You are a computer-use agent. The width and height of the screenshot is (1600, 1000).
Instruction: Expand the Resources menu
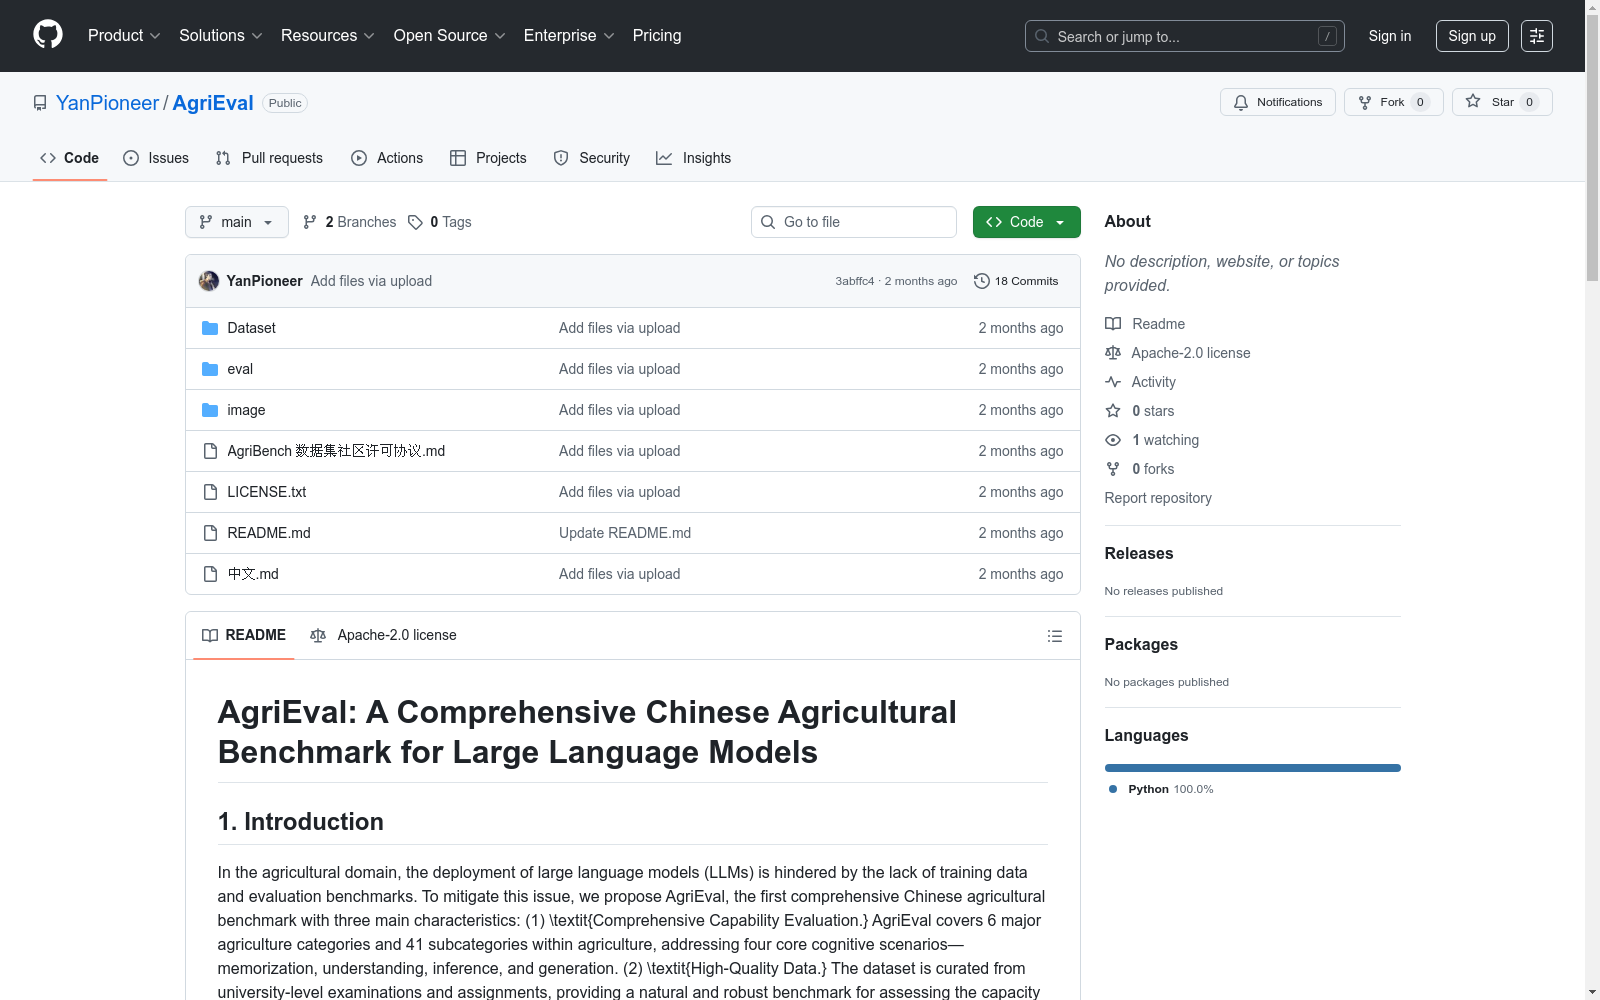coord(328,36)
